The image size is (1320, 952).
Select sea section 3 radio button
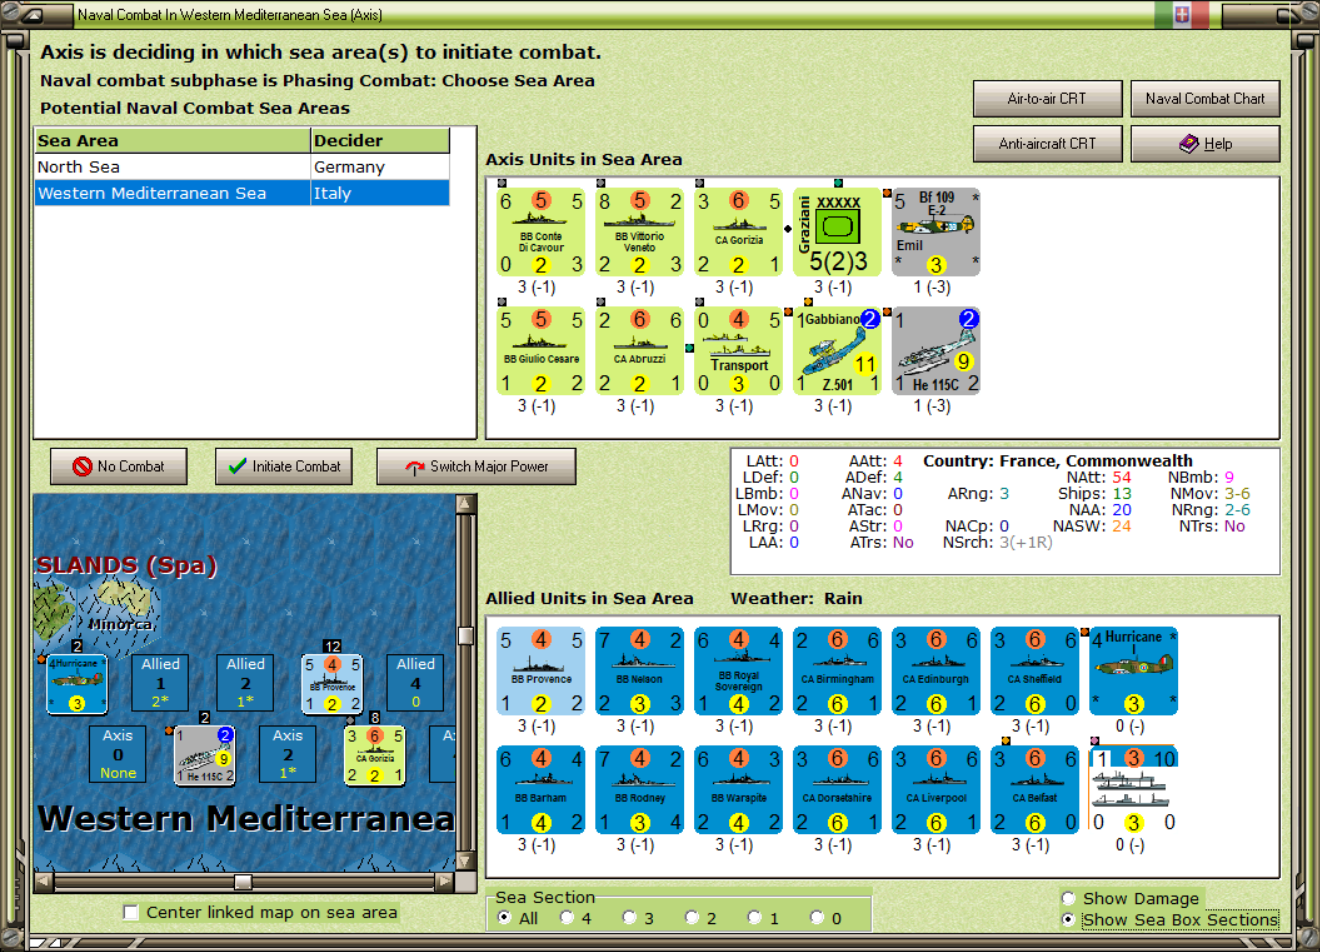629,917
